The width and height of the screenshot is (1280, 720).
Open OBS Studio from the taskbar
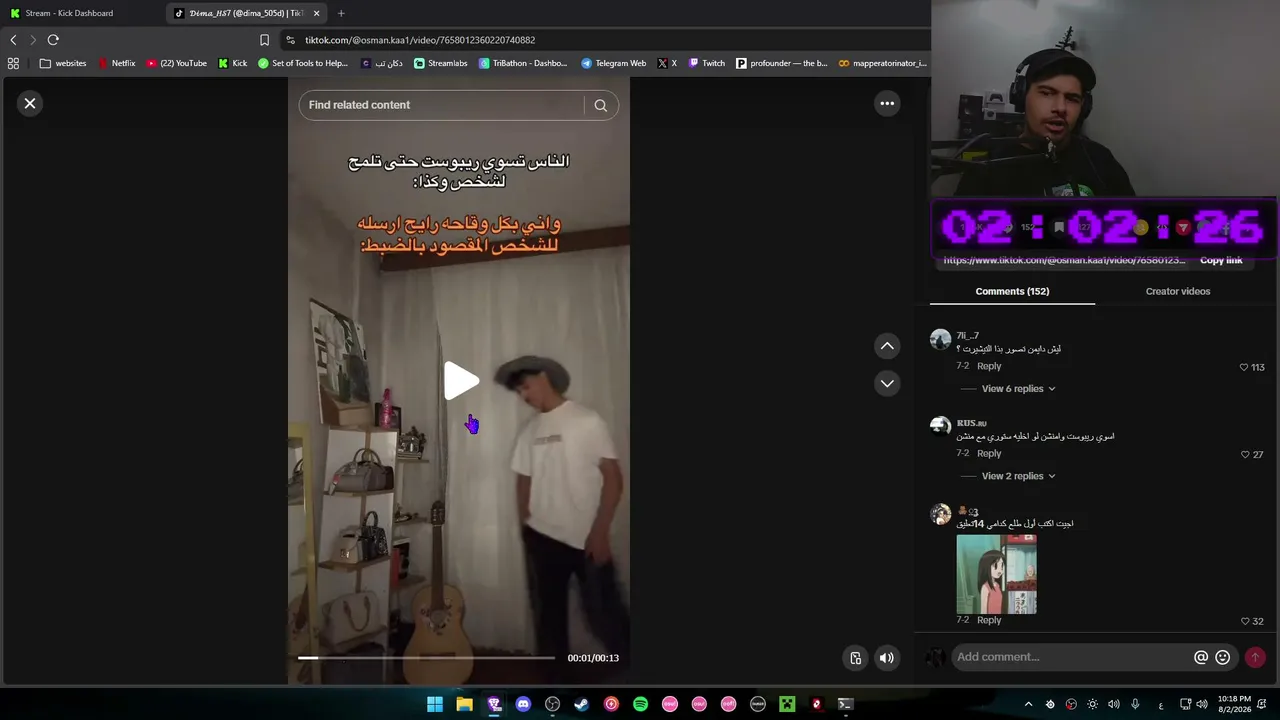point(552,704)
